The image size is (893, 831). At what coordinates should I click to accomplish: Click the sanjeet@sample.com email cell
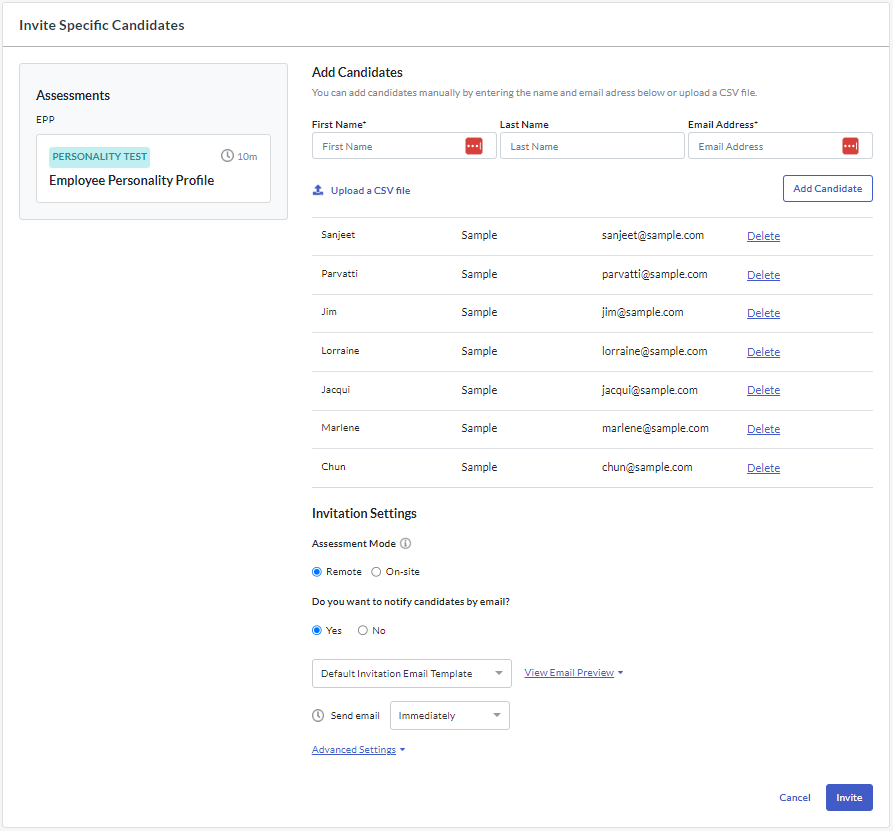[x=653, y=235]
